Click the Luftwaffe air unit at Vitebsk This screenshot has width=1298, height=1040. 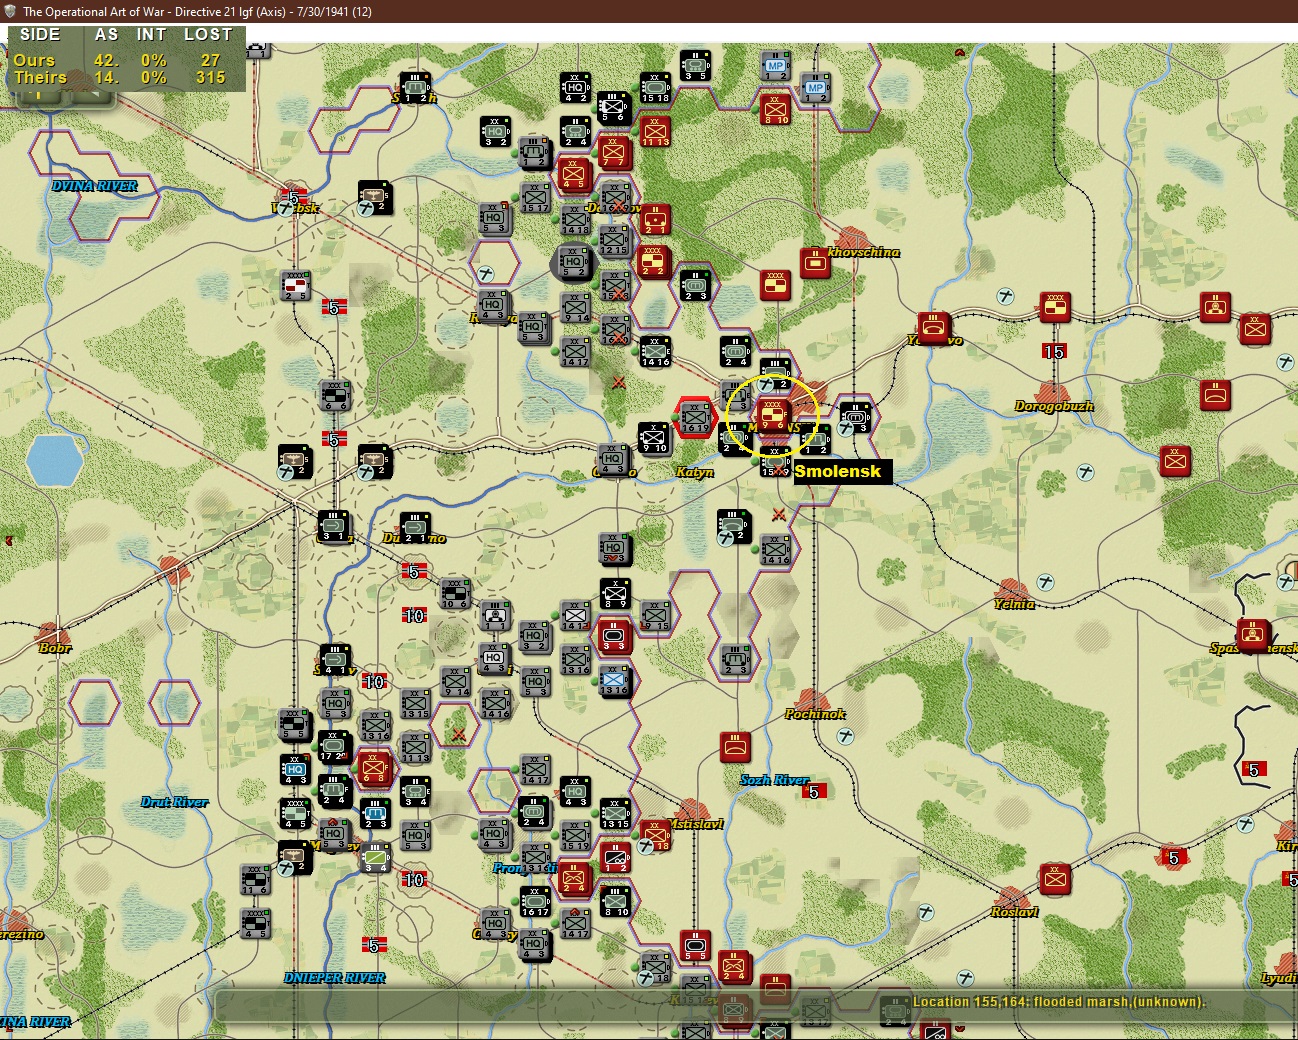click(x=375, y=197)
